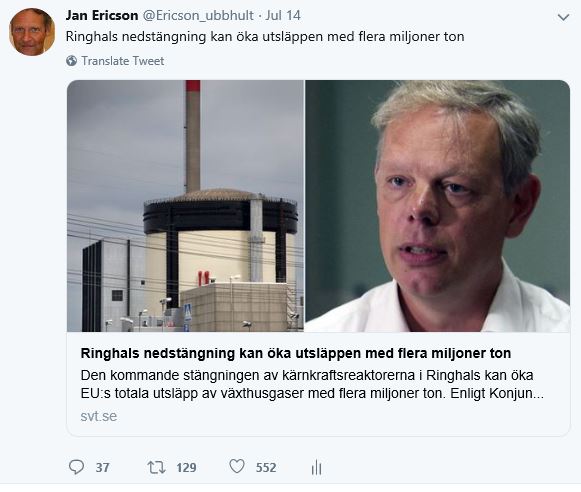Click the globe icon beside Translate Tweet
The image size is (581, 492).
[72, 60]
